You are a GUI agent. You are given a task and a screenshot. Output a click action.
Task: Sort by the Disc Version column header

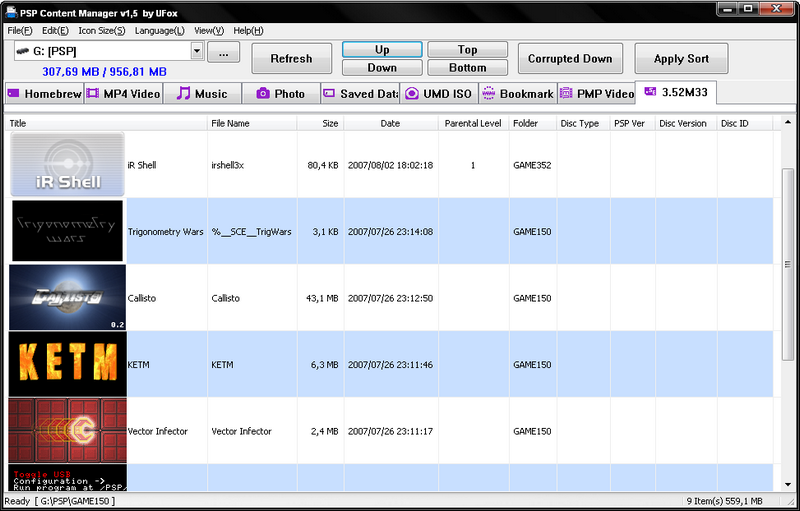[686, 123]
